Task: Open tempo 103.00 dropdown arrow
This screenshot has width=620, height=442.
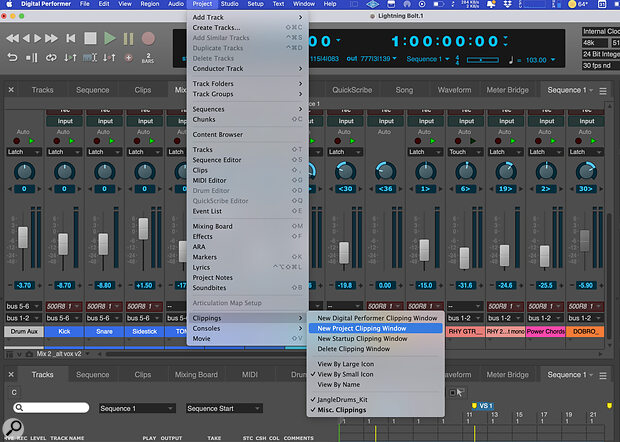Action: click(553, 60)
